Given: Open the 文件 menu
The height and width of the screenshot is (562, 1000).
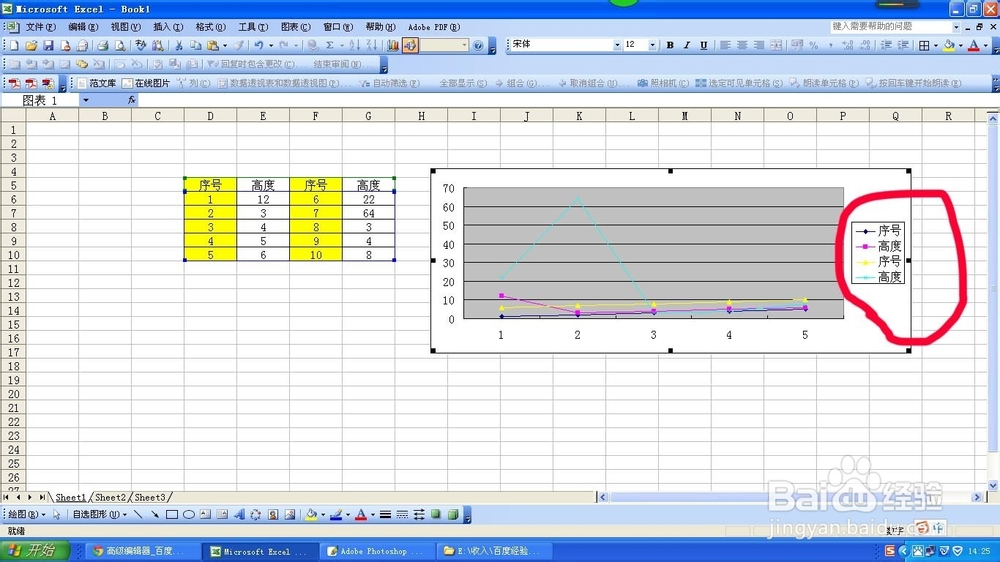Looking at the screenshot, I should 40,27.
